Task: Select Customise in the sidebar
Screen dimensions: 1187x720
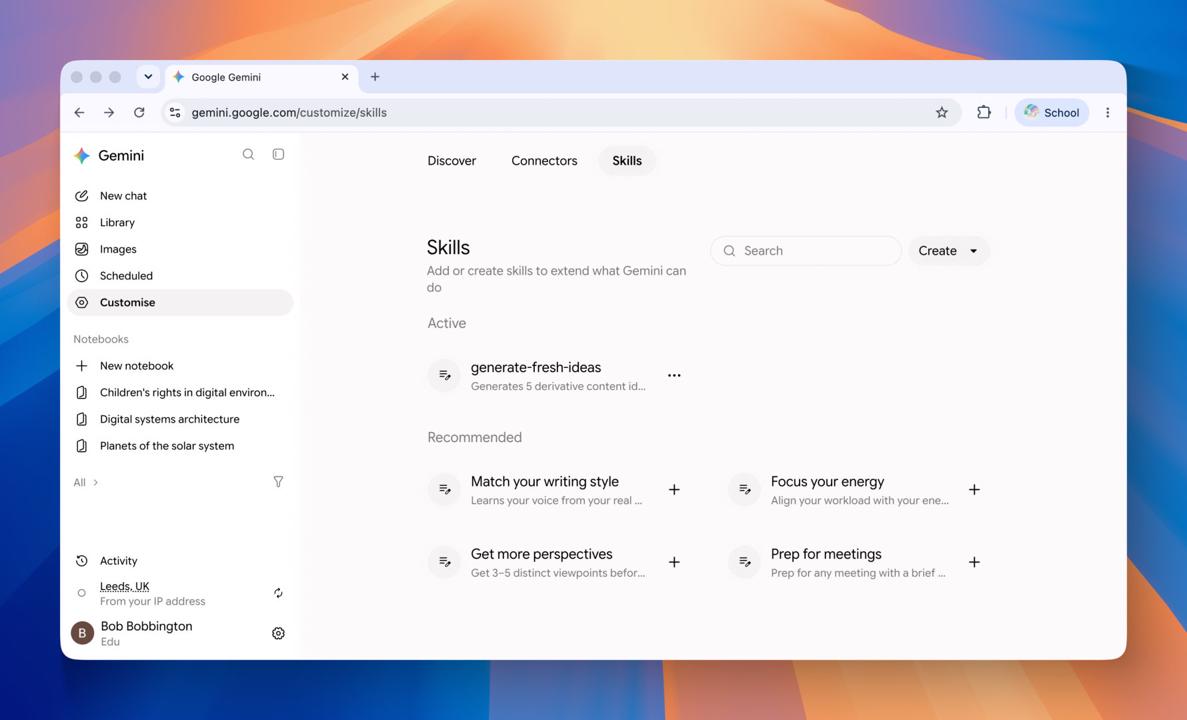Action: [x=180, y=302]
